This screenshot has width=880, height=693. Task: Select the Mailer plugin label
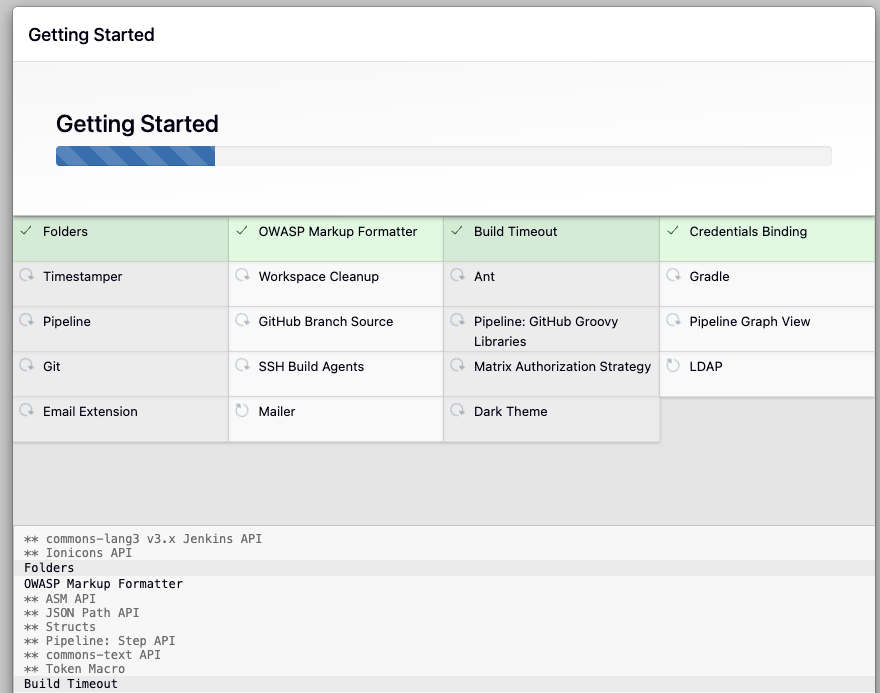(x=277, y=411)
